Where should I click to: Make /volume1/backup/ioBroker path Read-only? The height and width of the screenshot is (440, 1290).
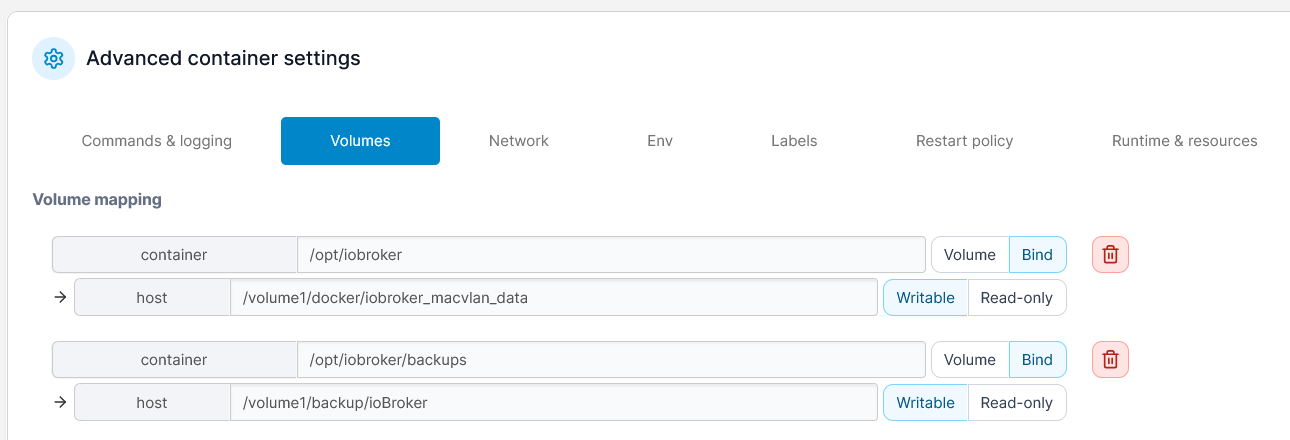[1016, 403]
